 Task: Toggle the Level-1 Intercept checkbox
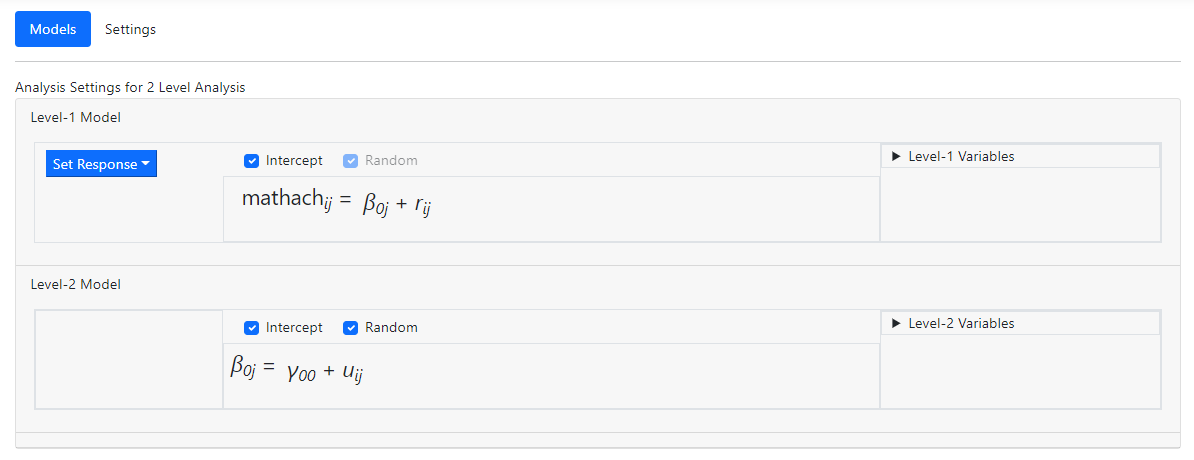tap(252, 161)
